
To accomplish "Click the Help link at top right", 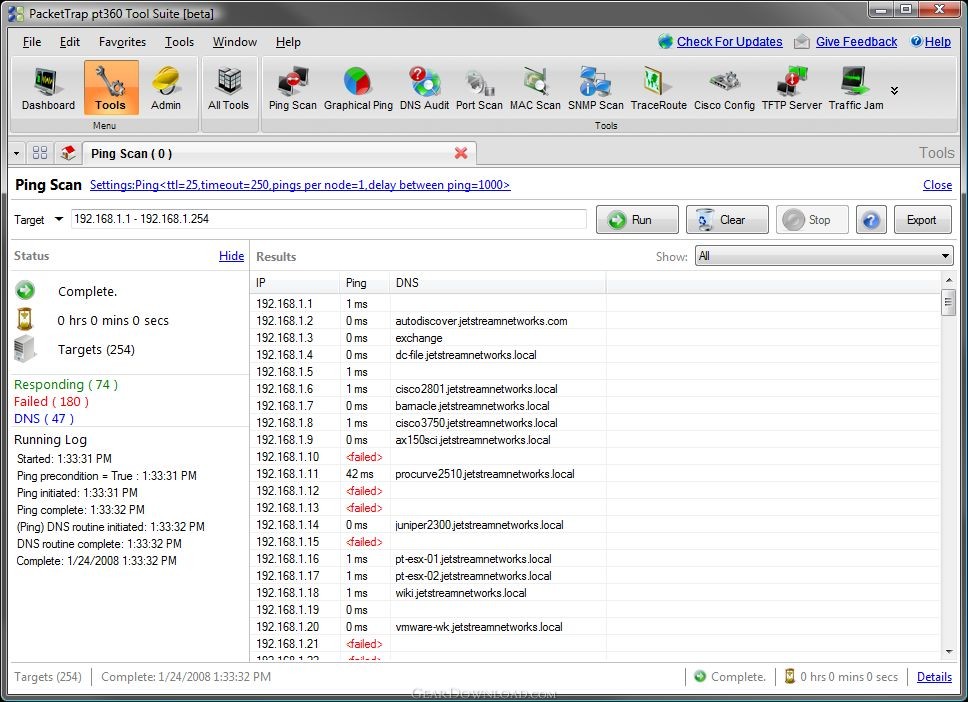I will coord(937,42).
